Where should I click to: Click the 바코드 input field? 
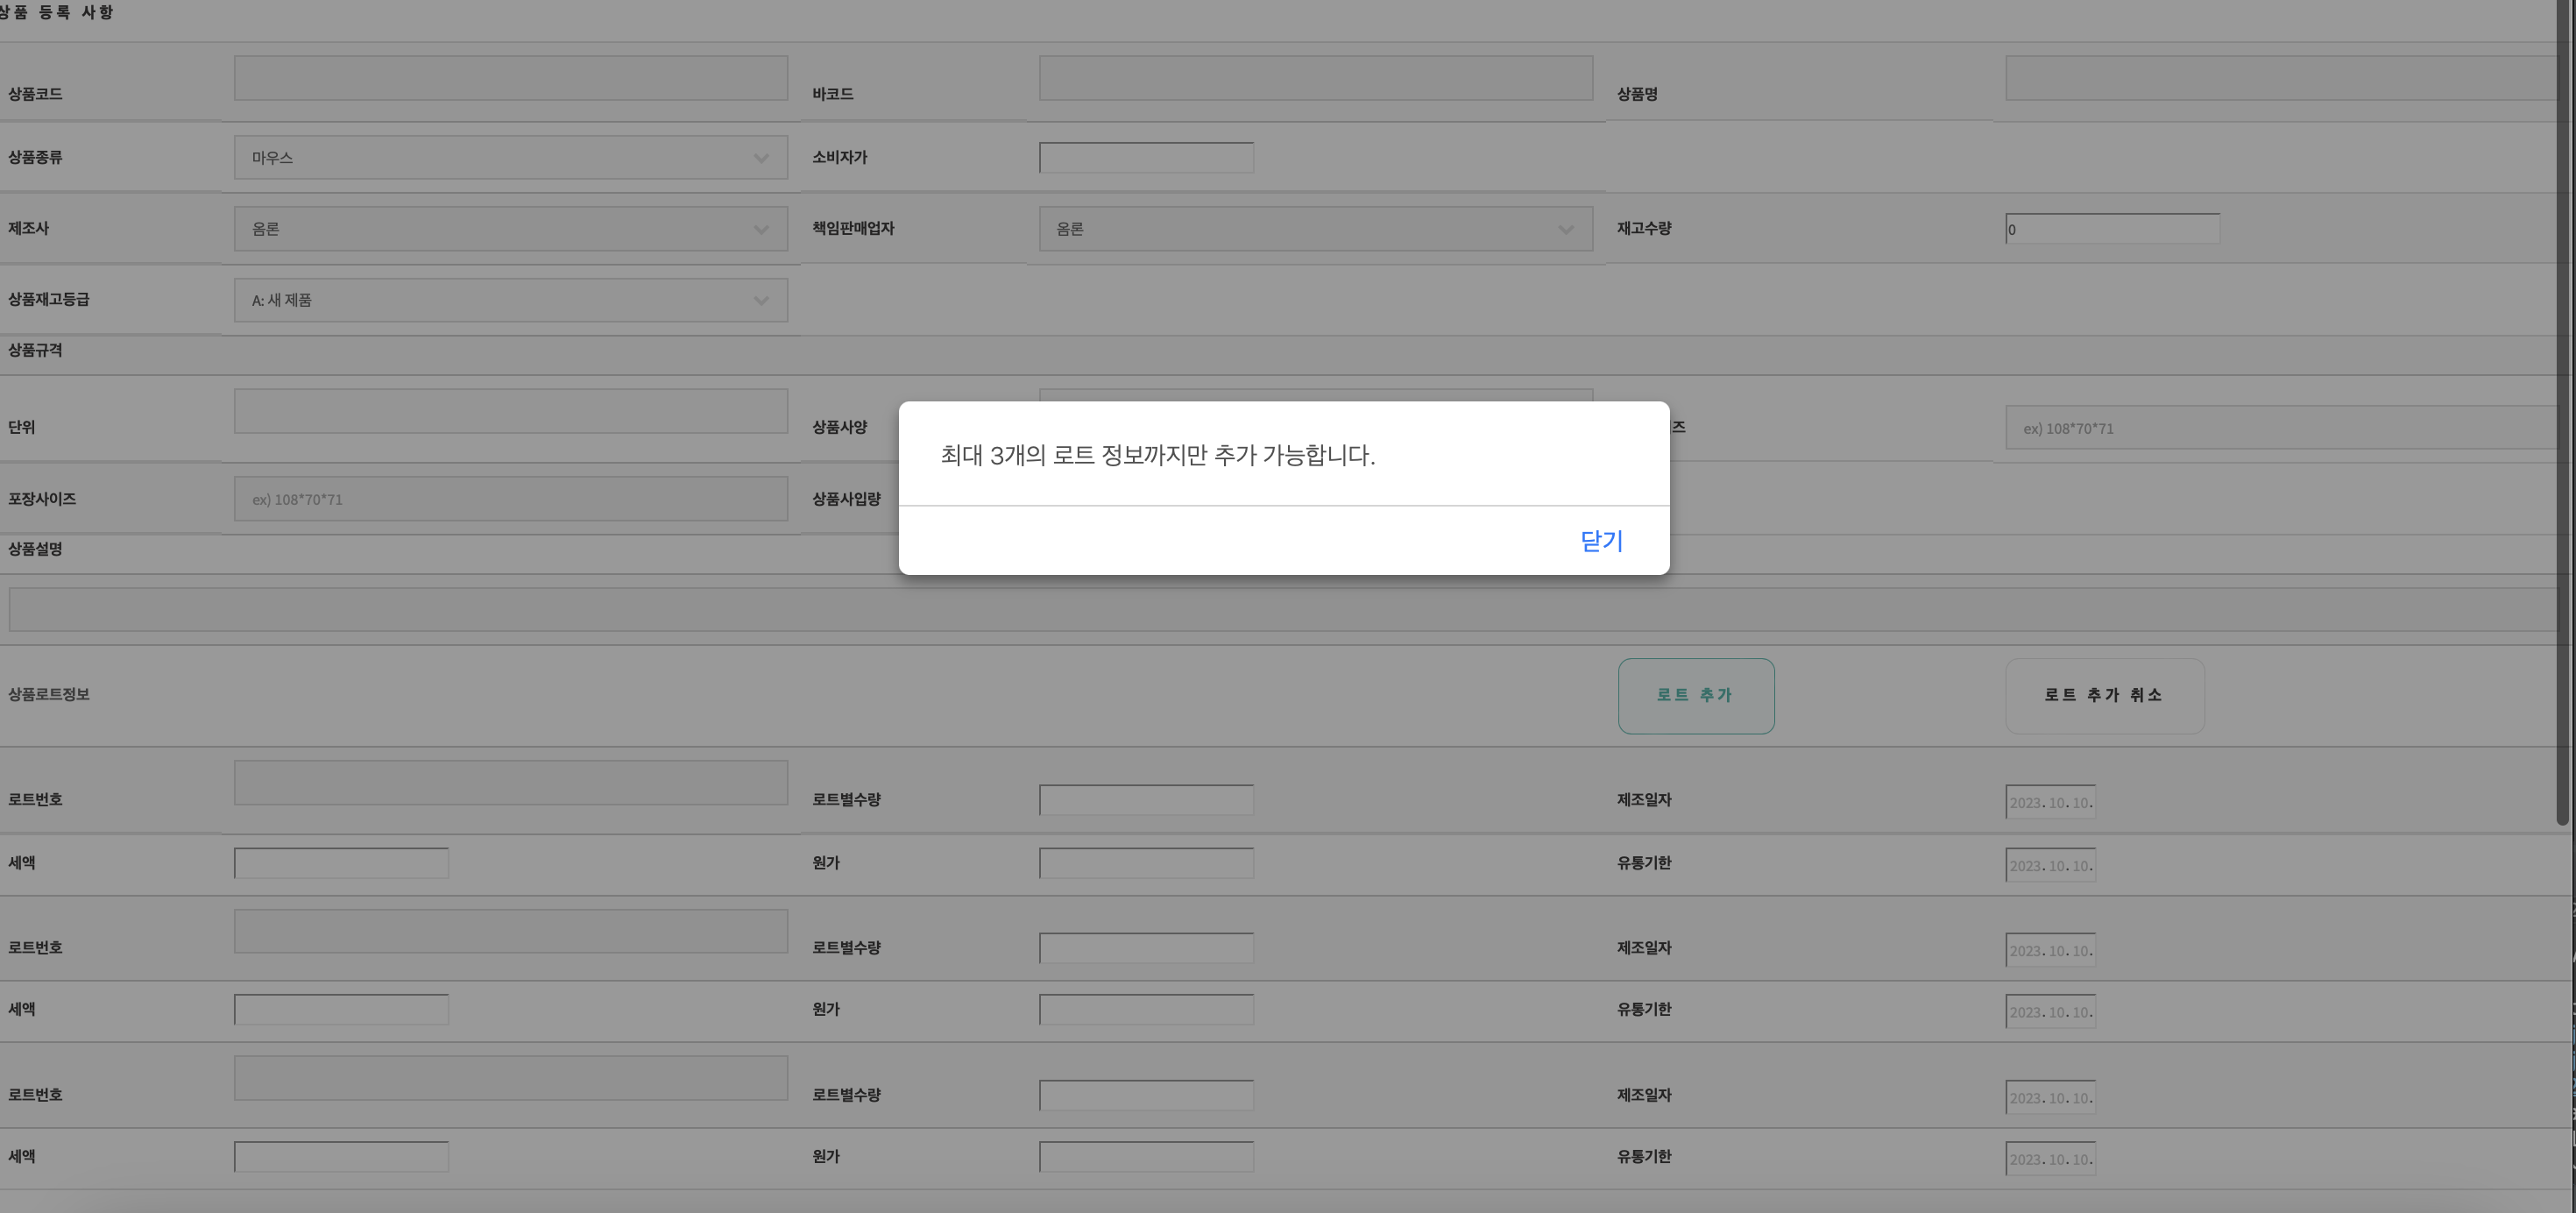1315,78
